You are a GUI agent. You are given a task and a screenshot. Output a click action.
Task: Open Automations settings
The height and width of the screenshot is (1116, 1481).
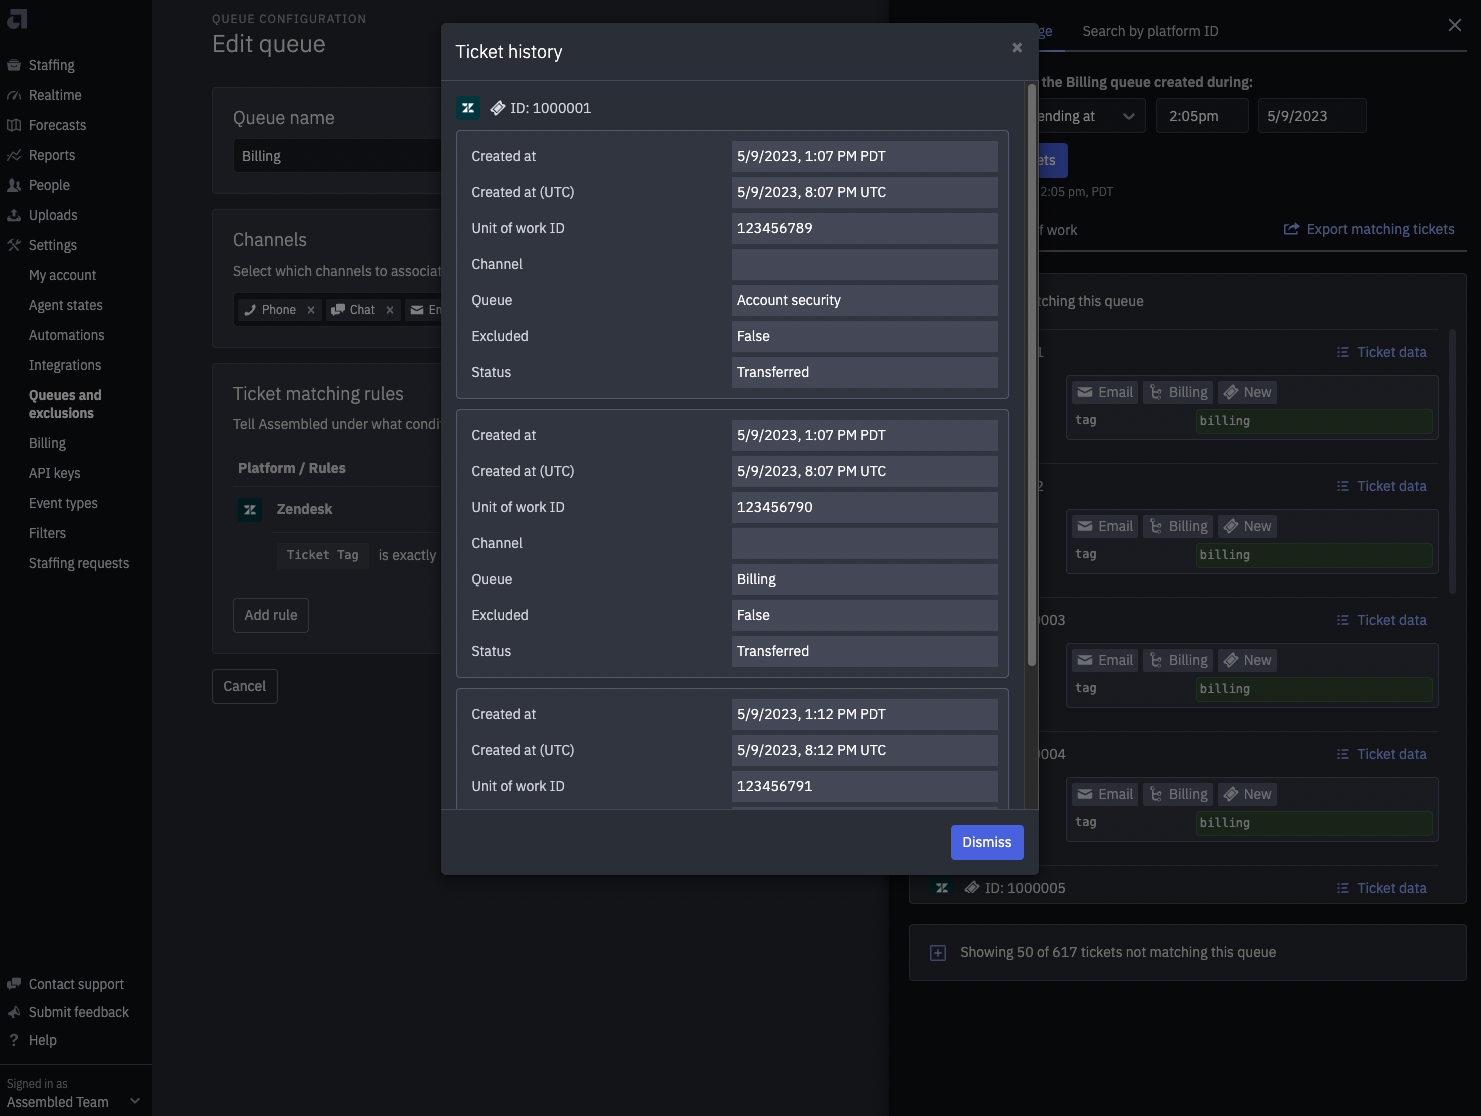click(x=66, y=335)
